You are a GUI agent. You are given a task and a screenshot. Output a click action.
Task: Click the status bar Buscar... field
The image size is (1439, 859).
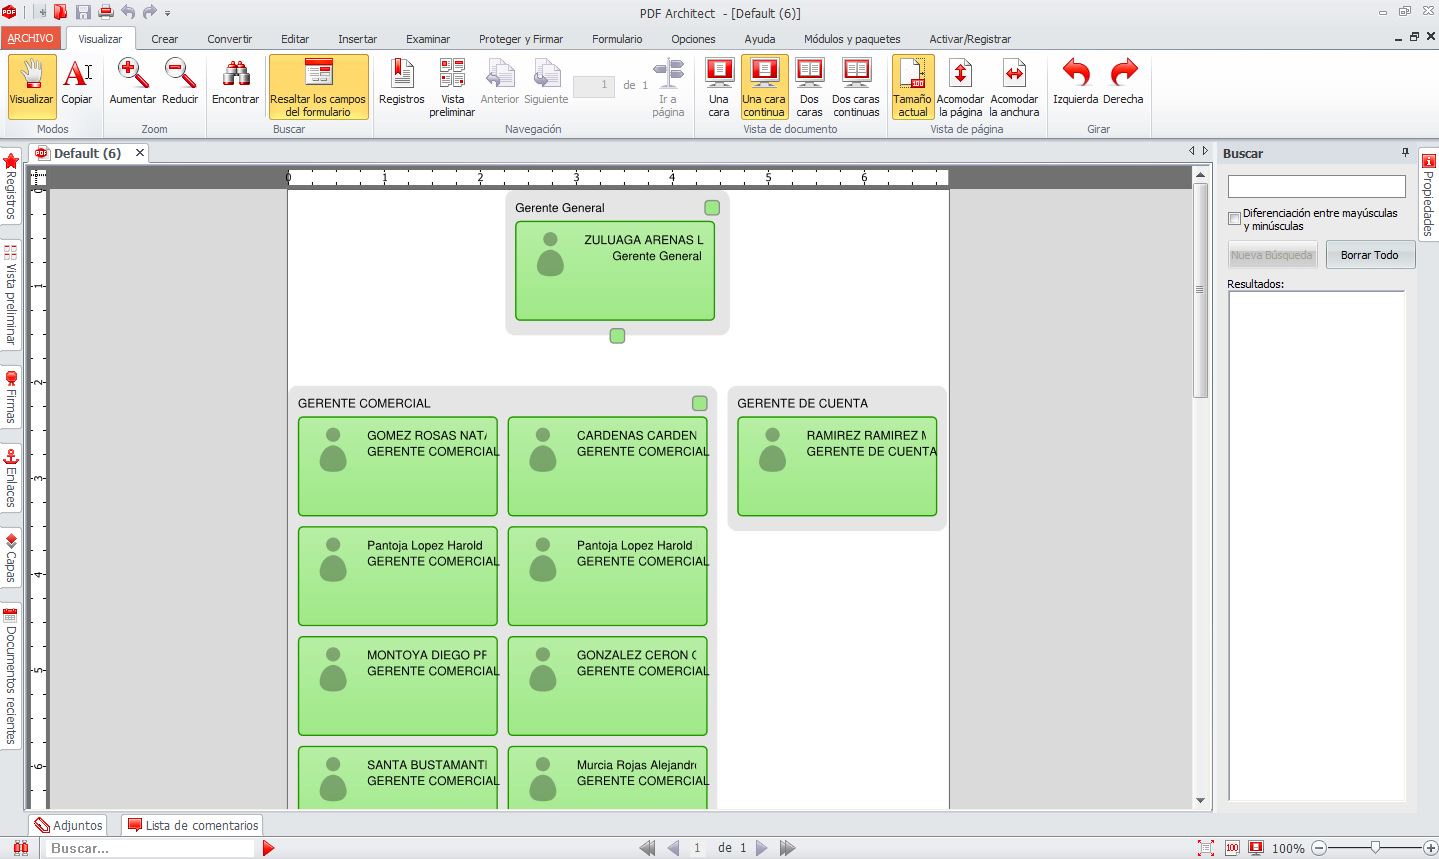[150, 848]
